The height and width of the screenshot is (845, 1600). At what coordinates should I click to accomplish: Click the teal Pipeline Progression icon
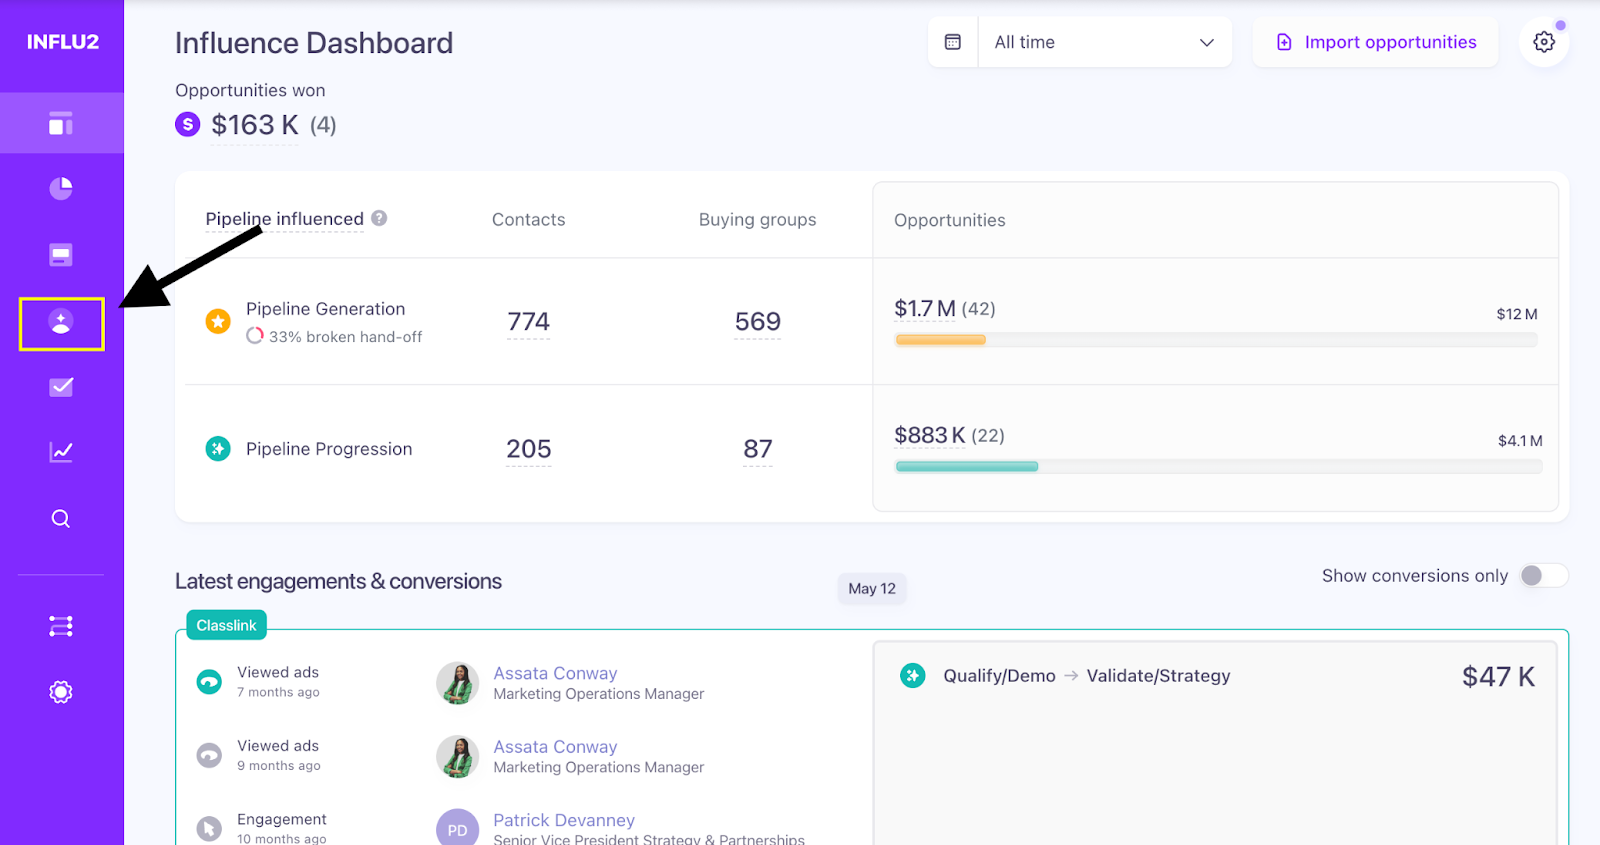click(218, 449)
